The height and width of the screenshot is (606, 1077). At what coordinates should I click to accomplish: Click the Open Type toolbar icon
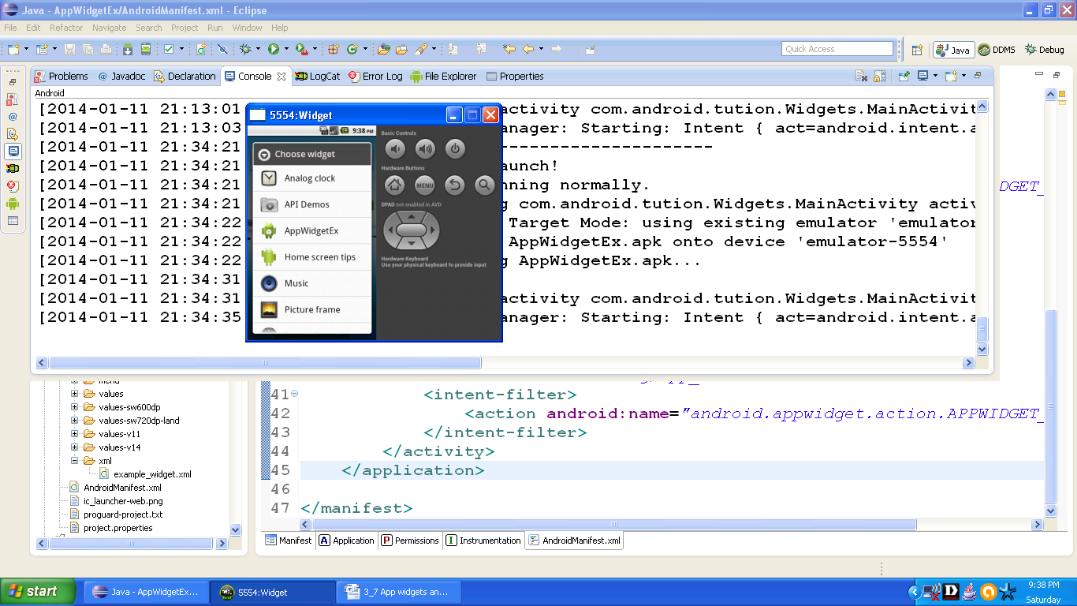click(x=383, y=49)
